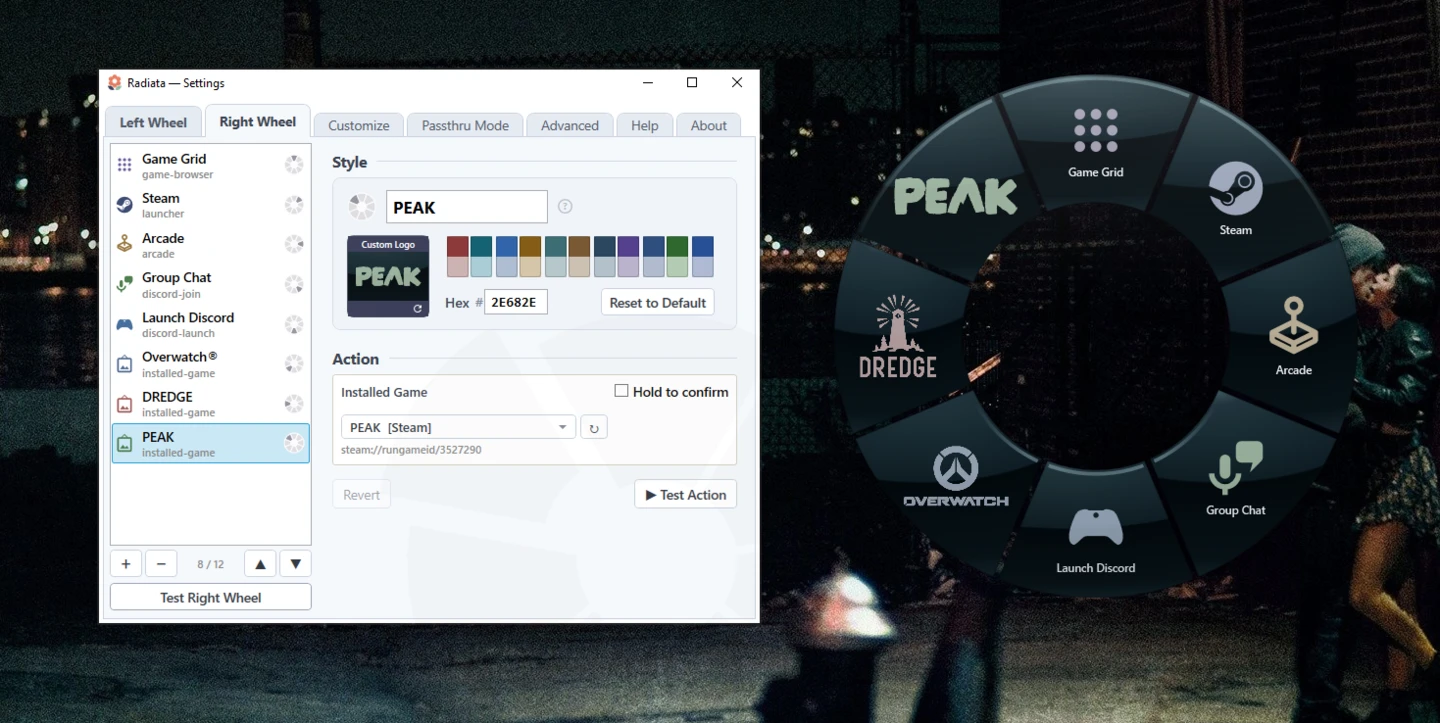Click the wheel-position icon left of the name field
Image resolution: width=1440 pixels, height=723 pixels.
pyautogui.click(x=361, y=207)
